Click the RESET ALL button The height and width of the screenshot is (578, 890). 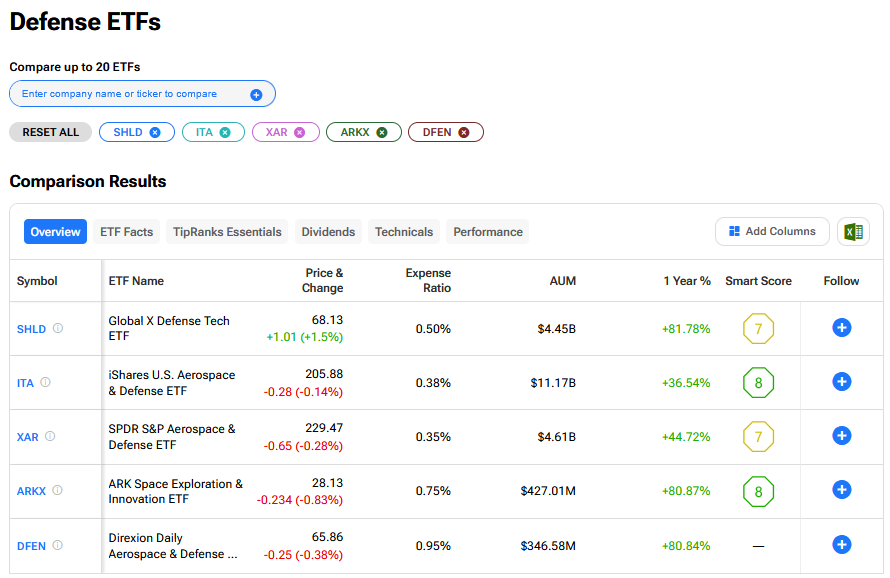click(51, 132)
